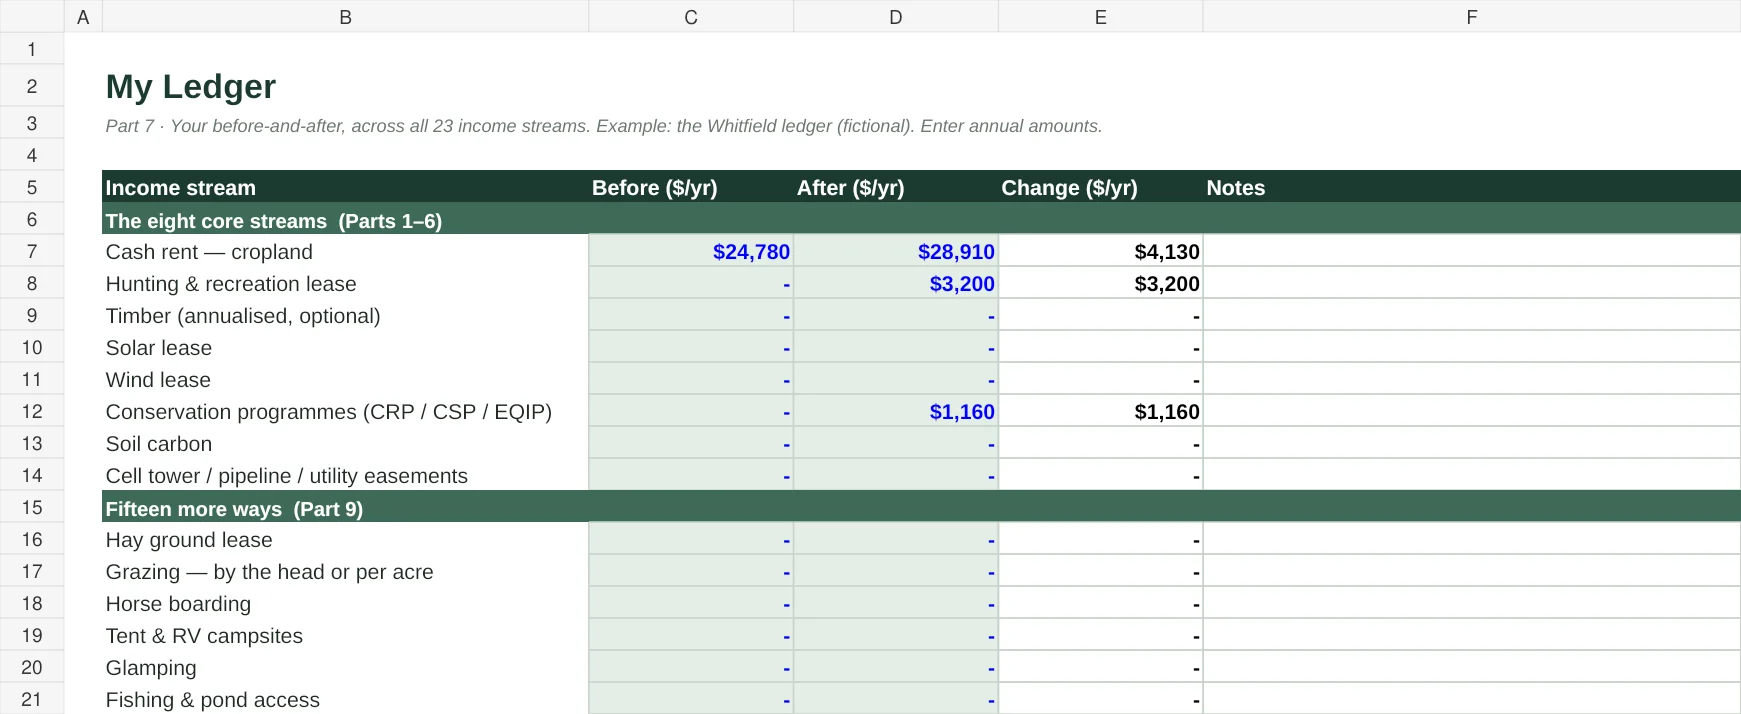The image size is (1741, 714).
Task: Select column E header
Action: [1101, 17]
